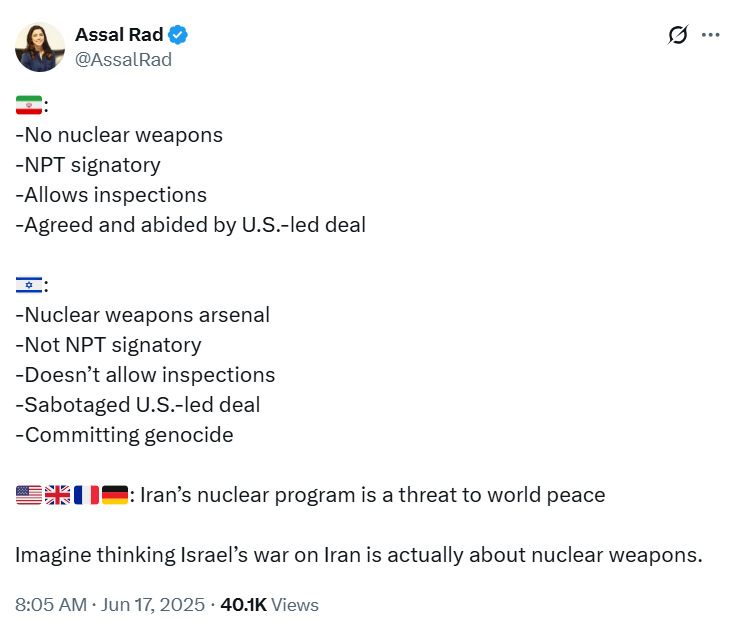
Task: Click the Israel flag emoji
Action: [x=29, y=285]
